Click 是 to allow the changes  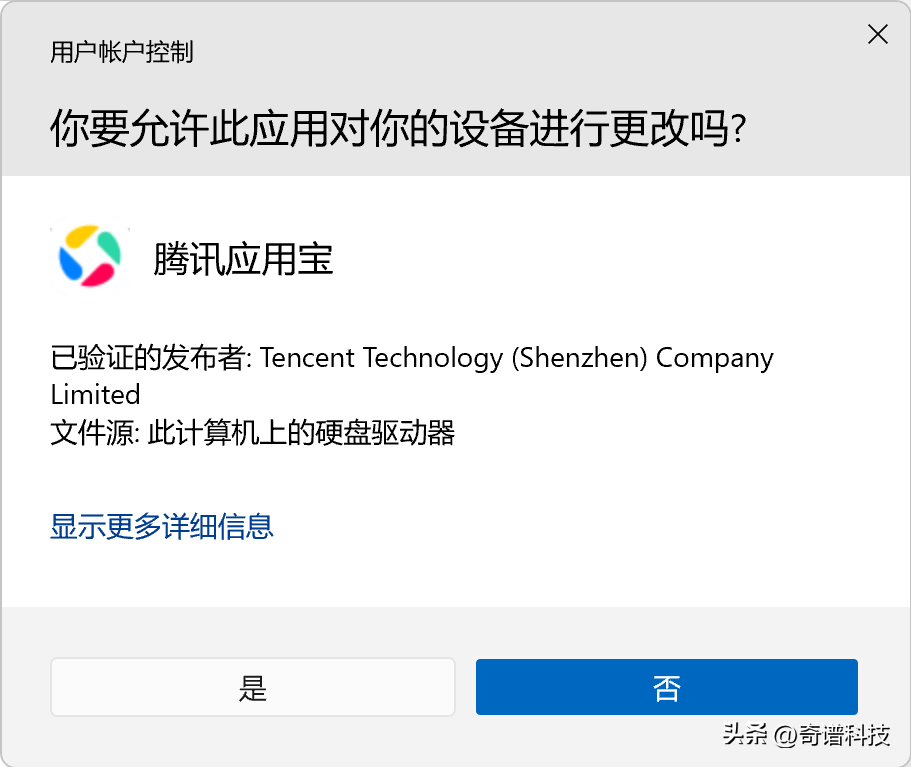(253, 687)
